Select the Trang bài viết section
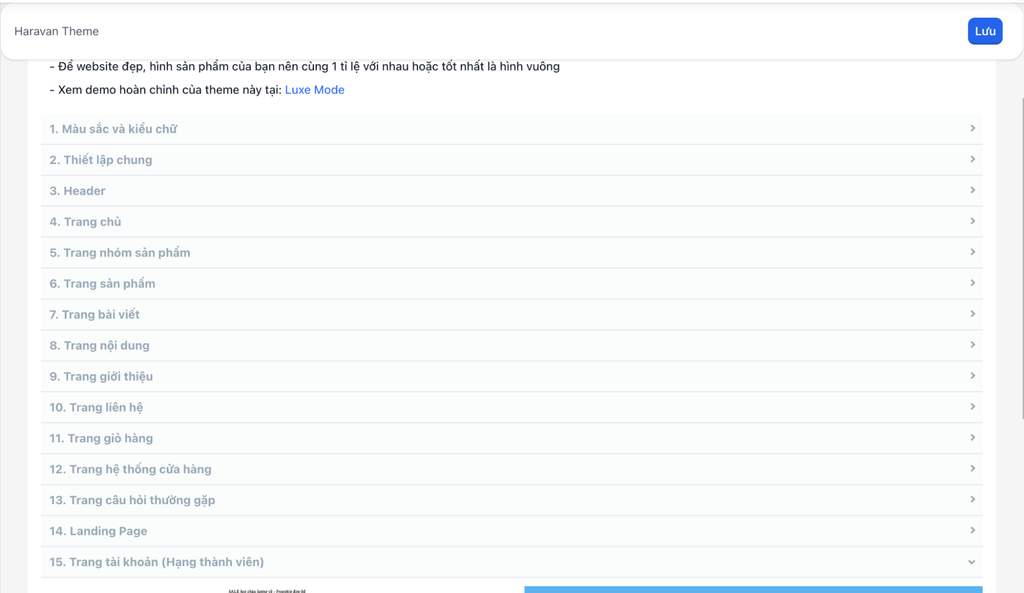The height and width of the screenshot is (593, 1024). 95,315
